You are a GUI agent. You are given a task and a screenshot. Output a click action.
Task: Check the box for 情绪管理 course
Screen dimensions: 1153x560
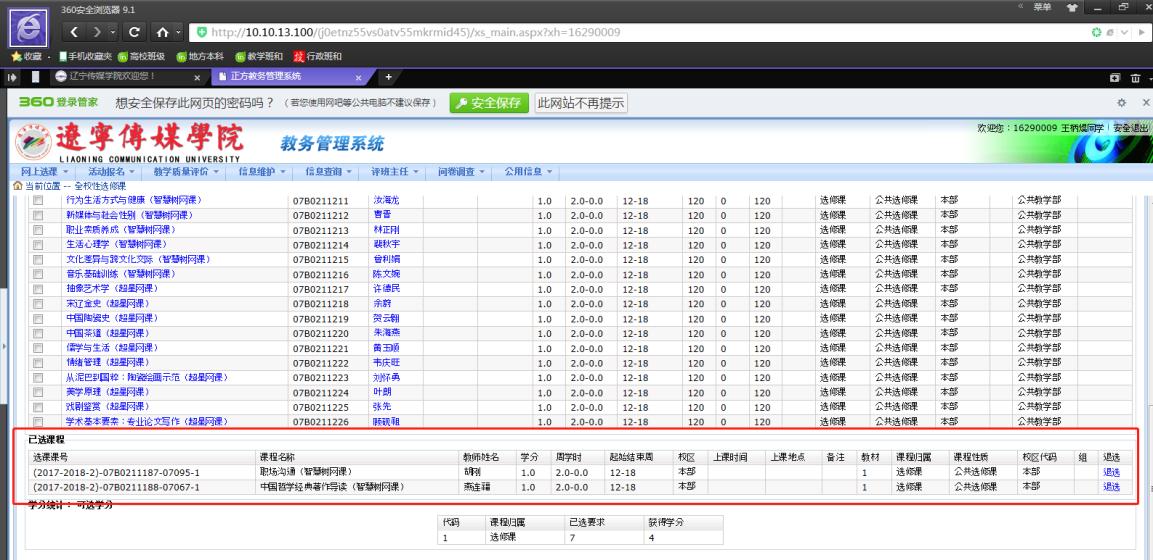click(38, 362)
